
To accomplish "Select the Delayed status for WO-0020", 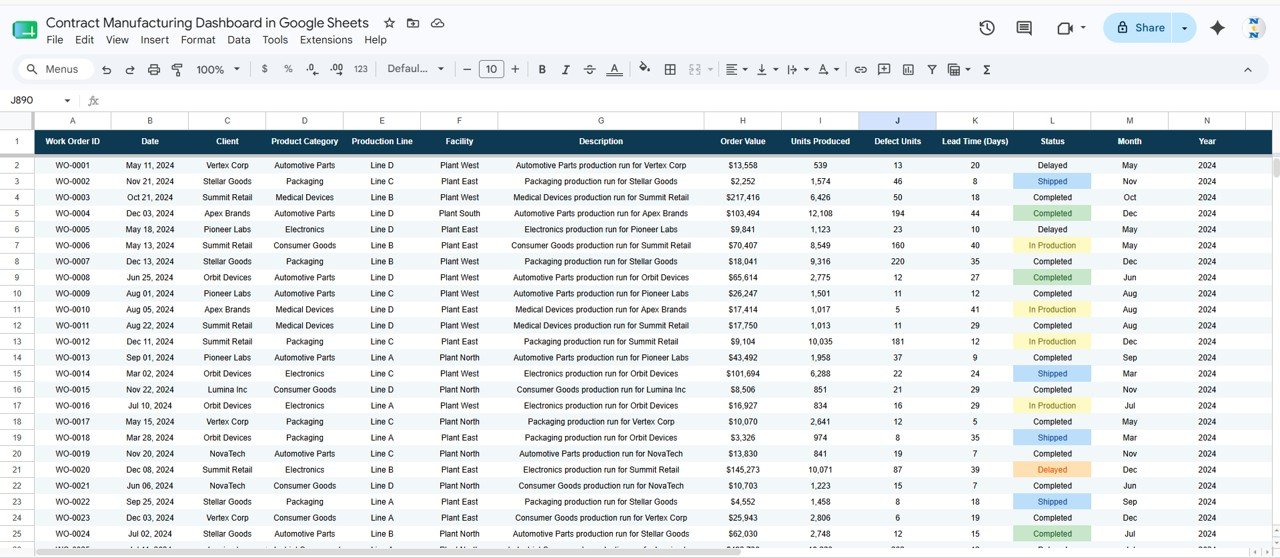I will [x=1052, y=470].
